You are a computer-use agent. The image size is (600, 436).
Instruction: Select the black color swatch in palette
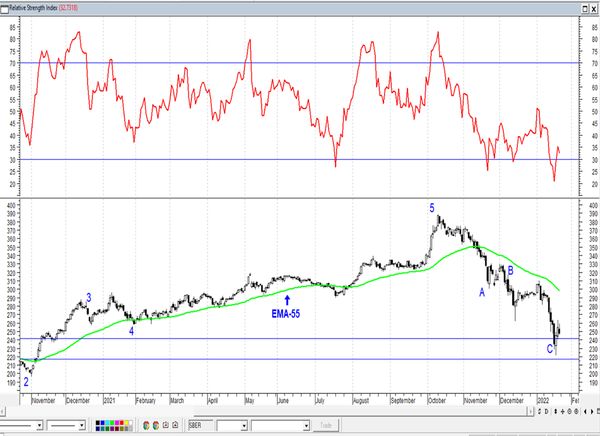click(x=98, y=421)
